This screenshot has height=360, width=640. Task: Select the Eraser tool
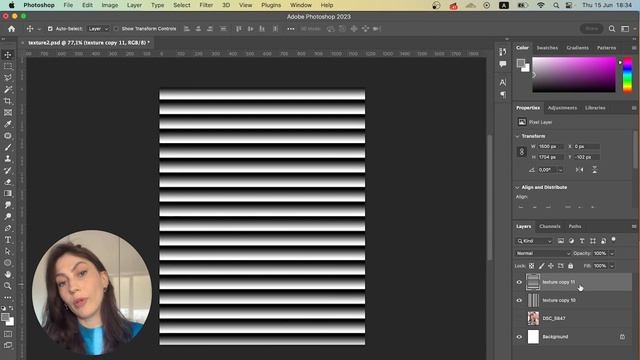coord(8,182)
